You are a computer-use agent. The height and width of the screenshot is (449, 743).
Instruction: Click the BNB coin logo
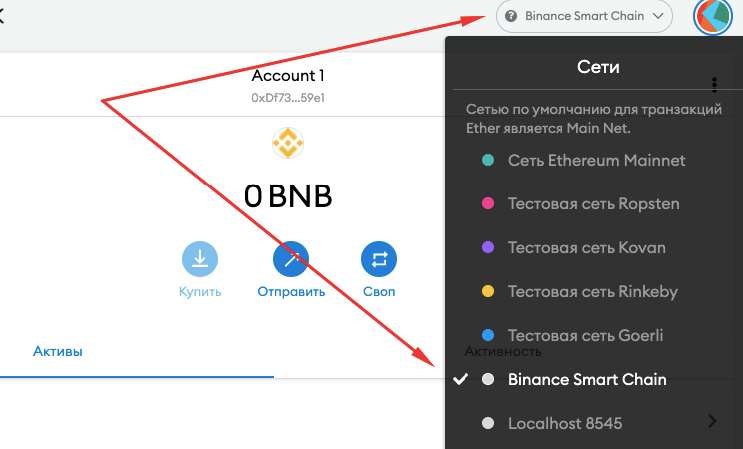point(288,144)
